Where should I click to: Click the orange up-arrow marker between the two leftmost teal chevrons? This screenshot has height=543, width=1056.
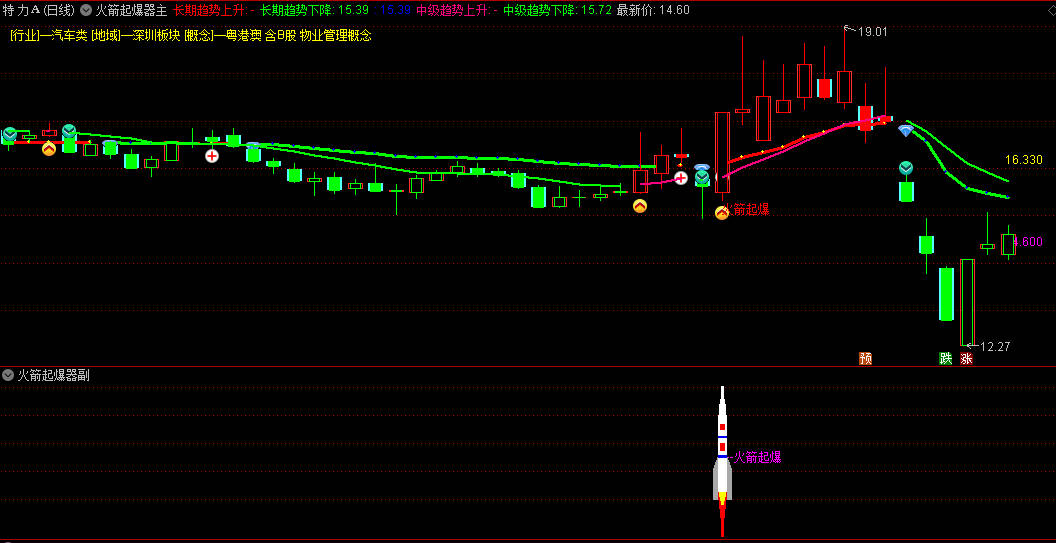49,149
